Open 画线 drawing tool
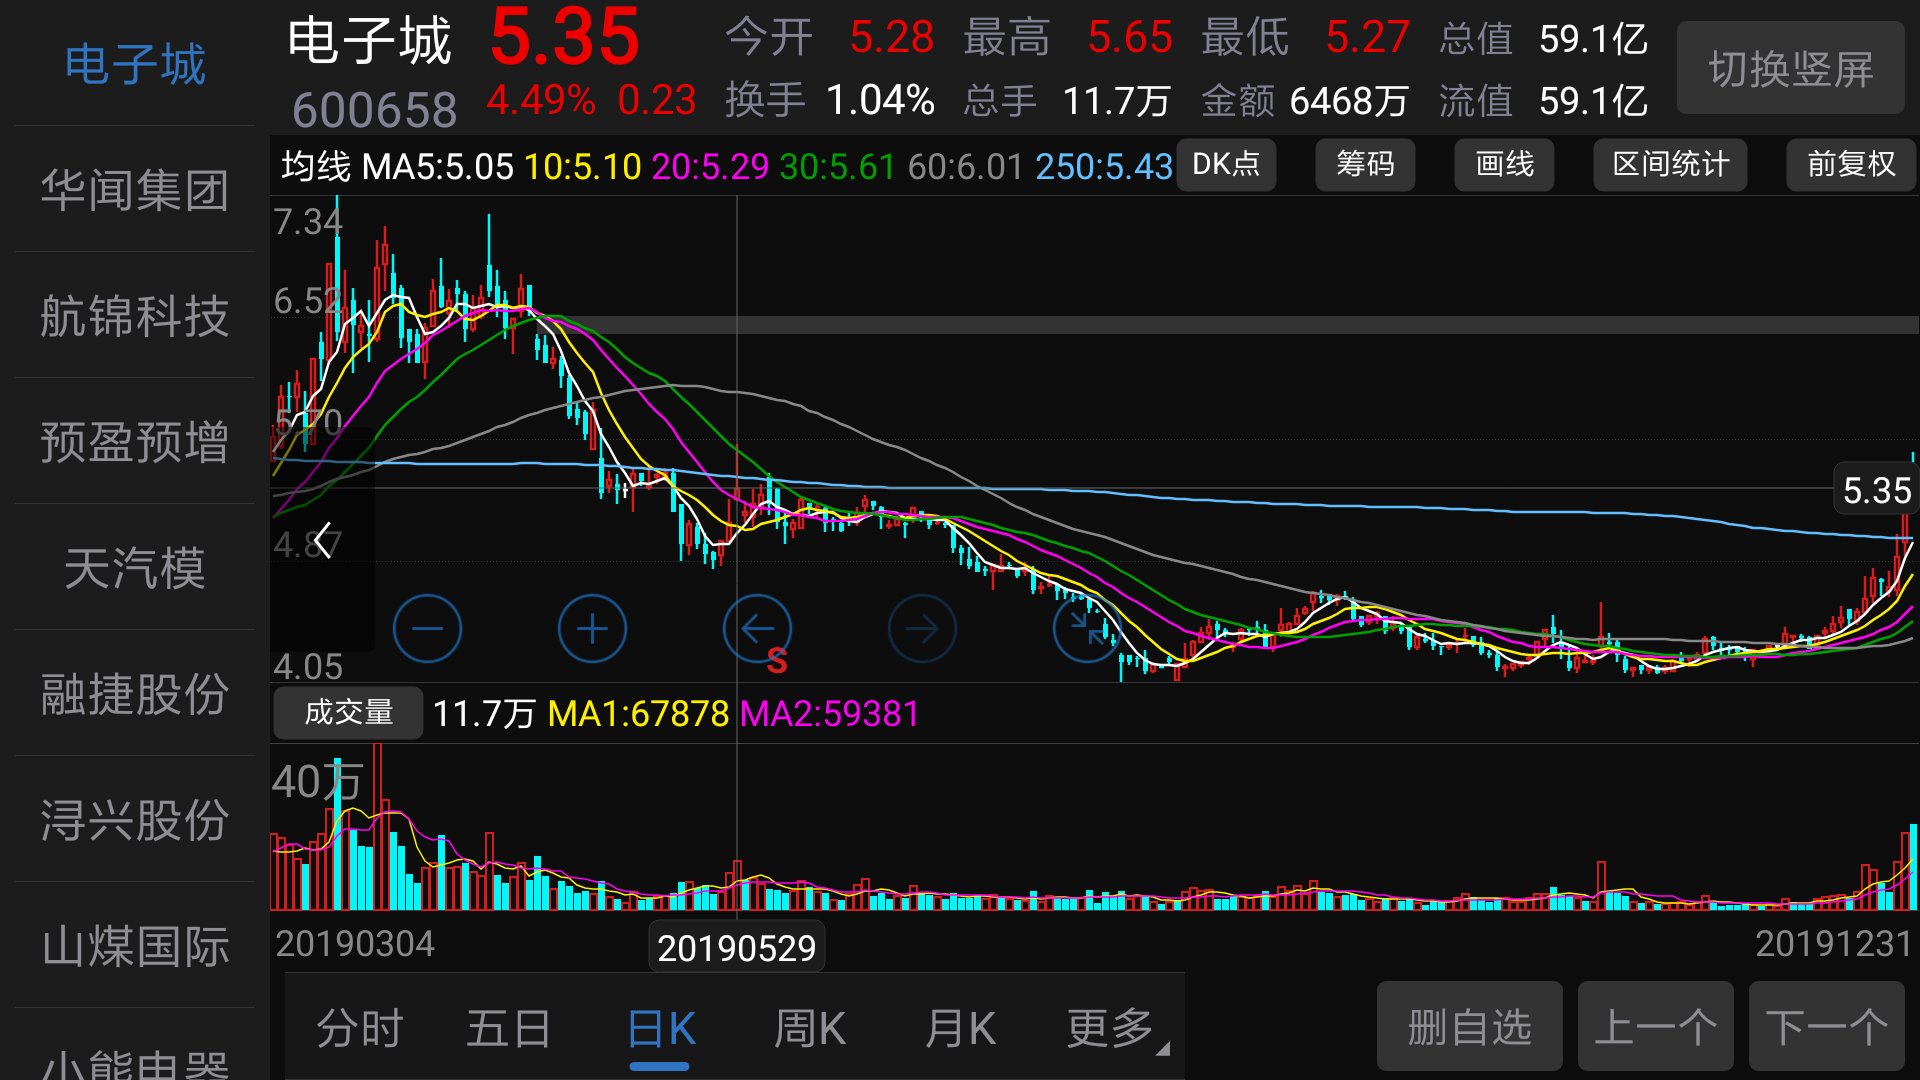This screenshot has width=1920, height=1080. click(1504, 164)
